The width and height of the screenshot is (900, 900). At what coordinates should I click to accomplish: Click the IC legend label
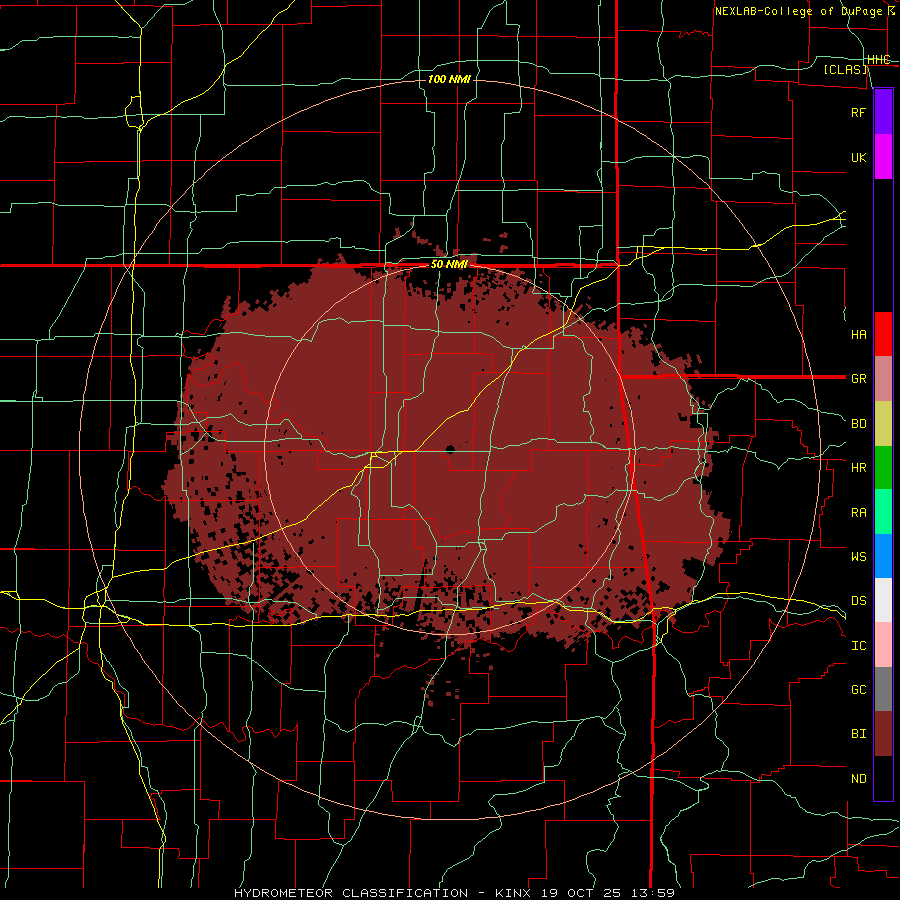(x=858, y=646)
